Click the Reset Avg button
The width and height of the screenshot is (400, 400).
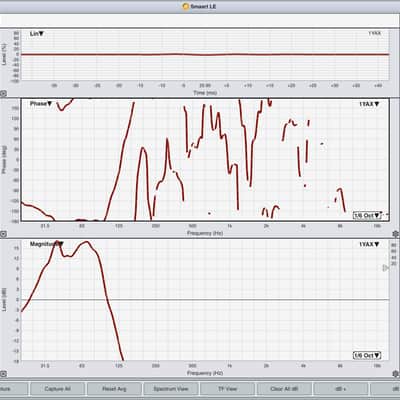pos(114,389)
